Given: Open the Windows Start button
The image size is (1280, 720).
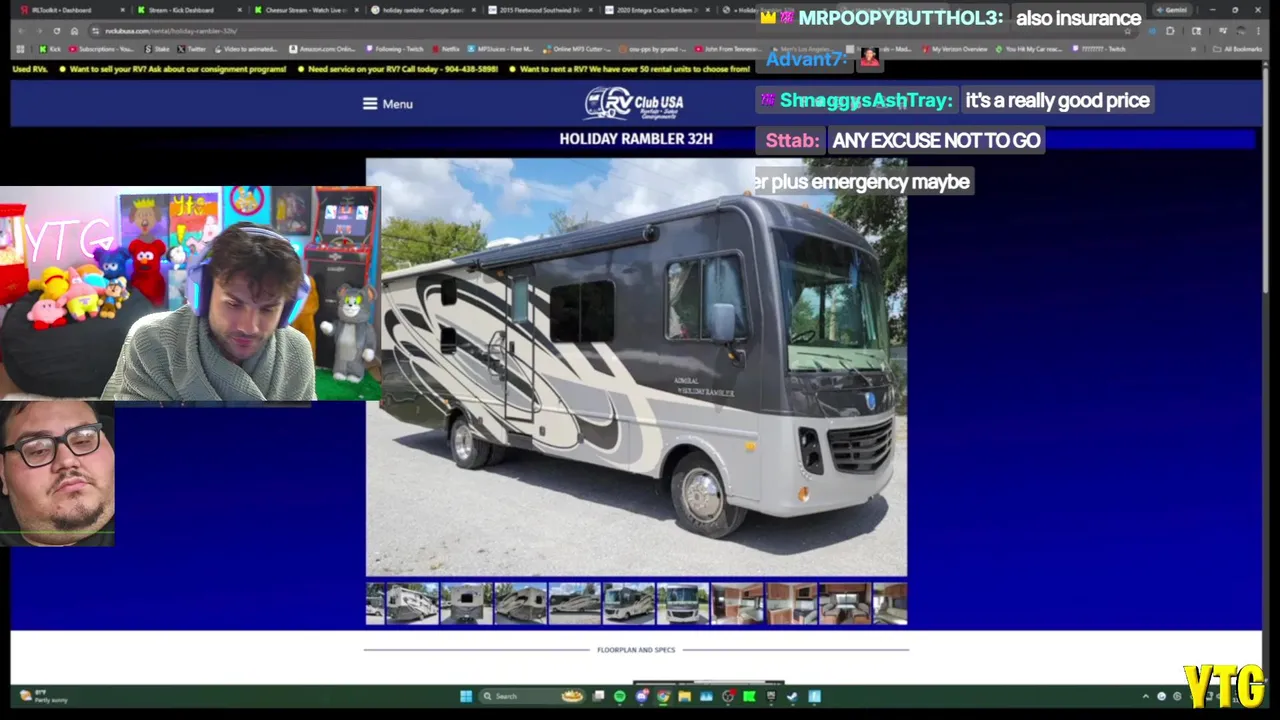Looking at the screenshot, I should click(x=466, y=696).
